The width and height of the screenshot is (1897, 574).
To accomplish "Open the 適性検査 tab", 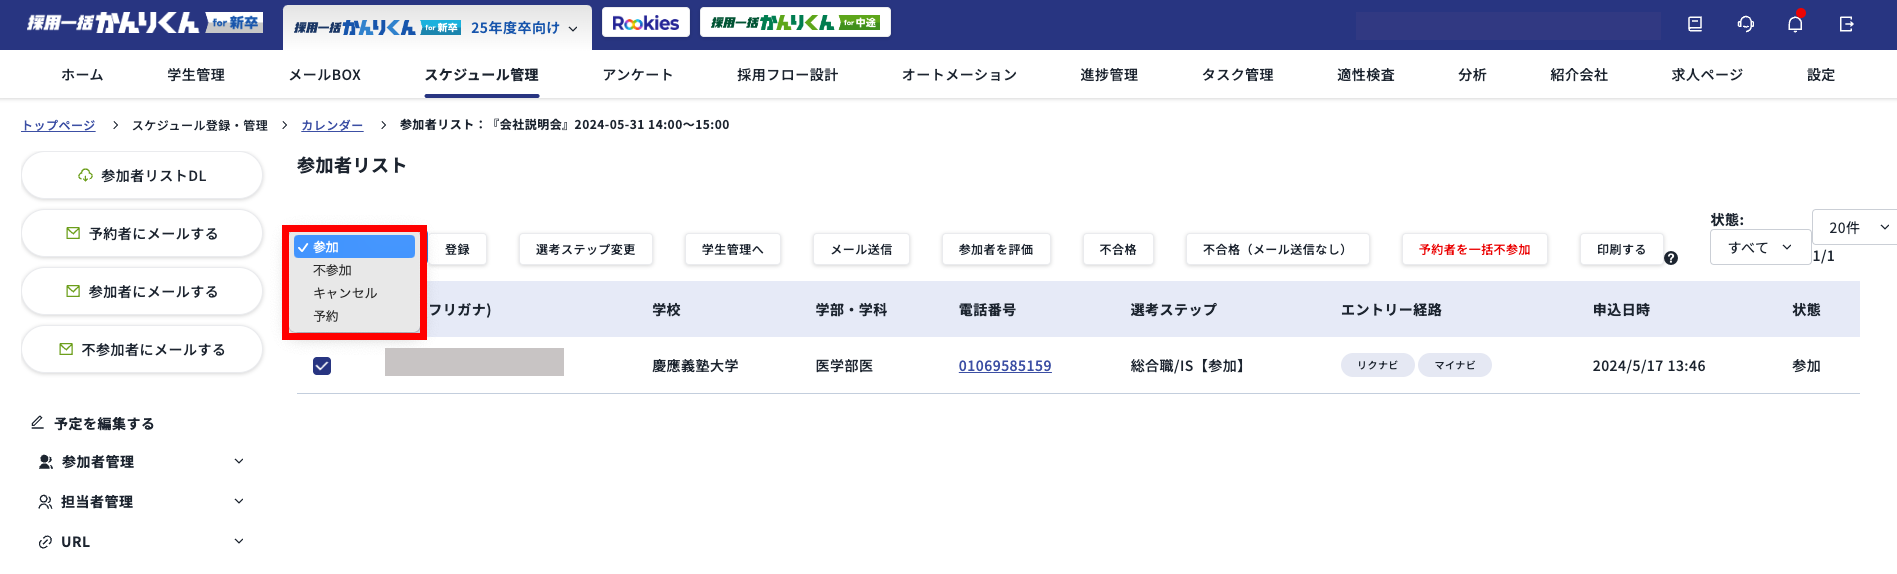I will [1366, 75].
